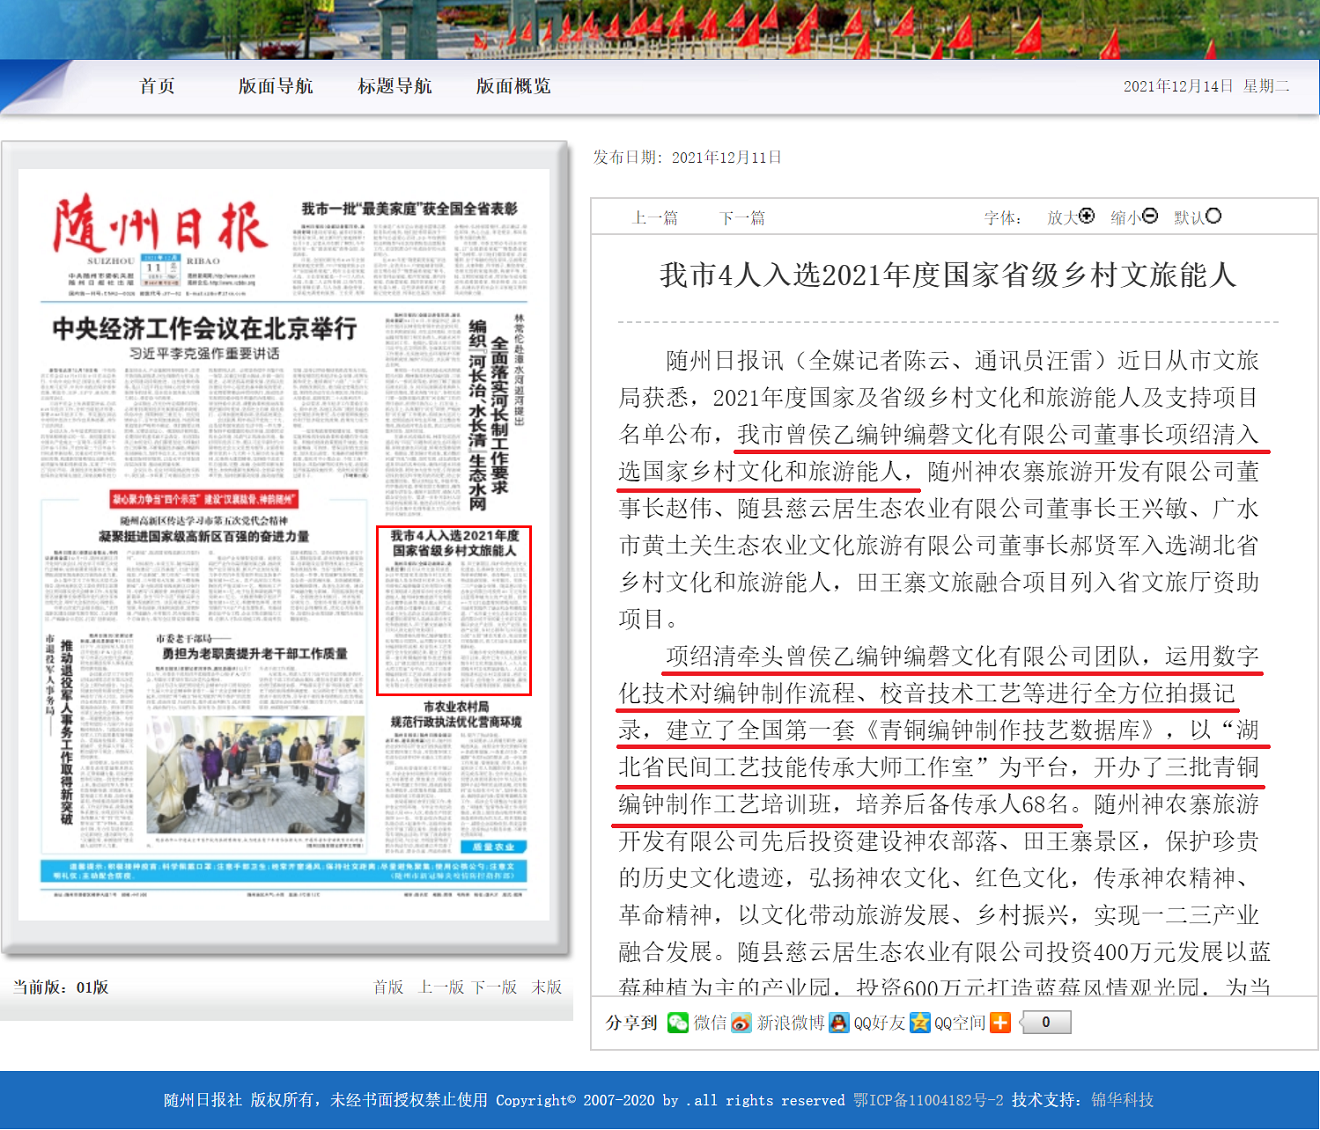
Task: Click the newspaper page photo of people
Action: click(x=255, y=775)
